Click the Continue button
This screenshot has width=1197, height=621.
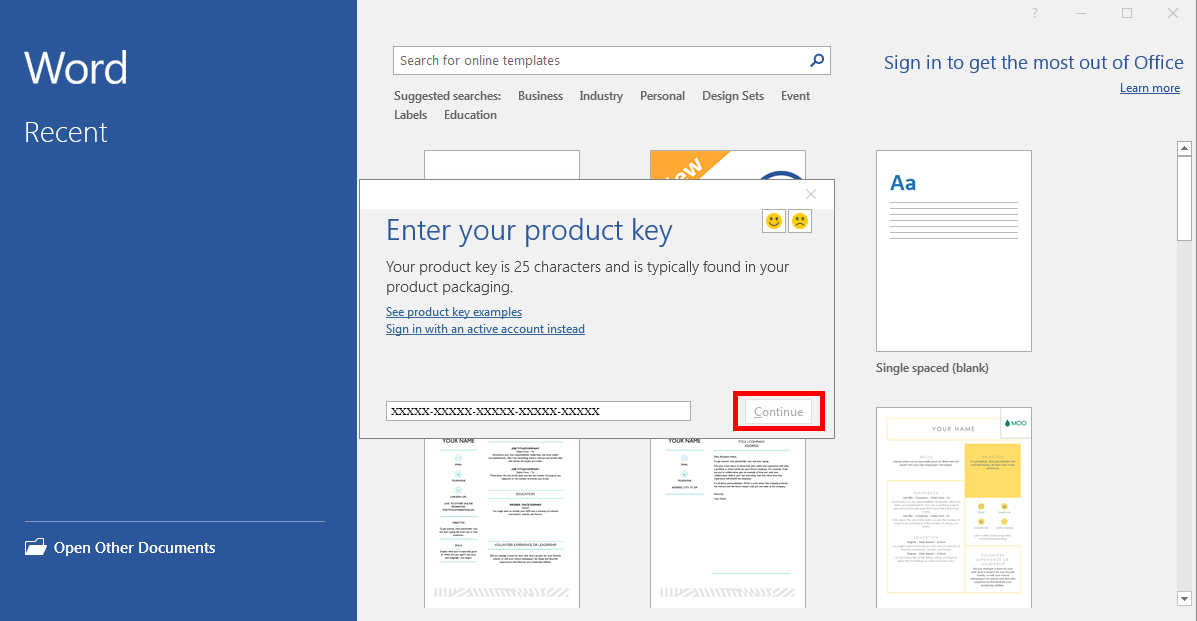click(x=778, y=412)
